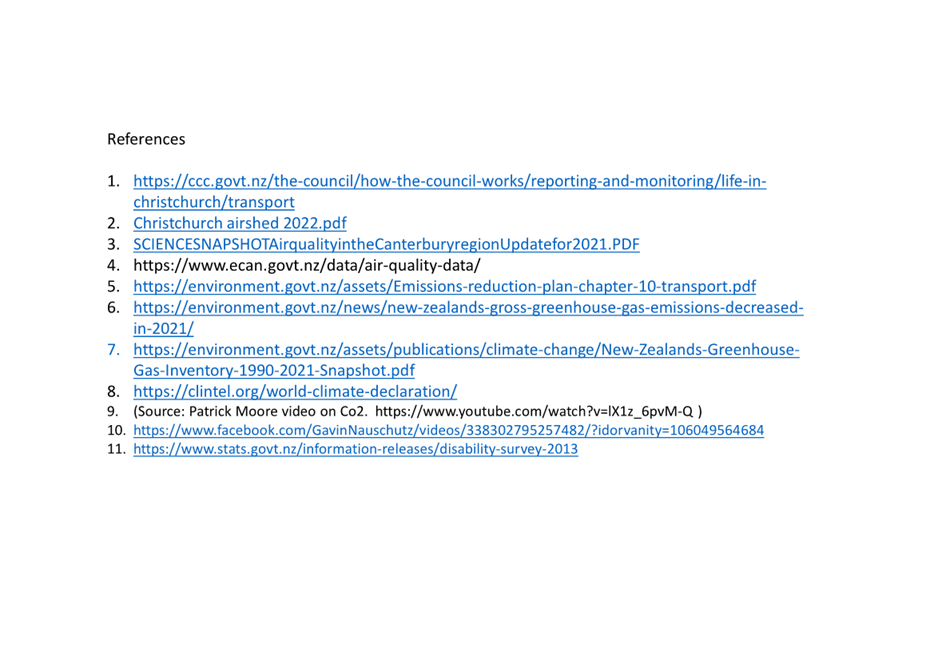This screenshot has width=934, height=661.
Task: Open the Christchurch airshed 2022.pdf link
Action: (x=239, y=223)
